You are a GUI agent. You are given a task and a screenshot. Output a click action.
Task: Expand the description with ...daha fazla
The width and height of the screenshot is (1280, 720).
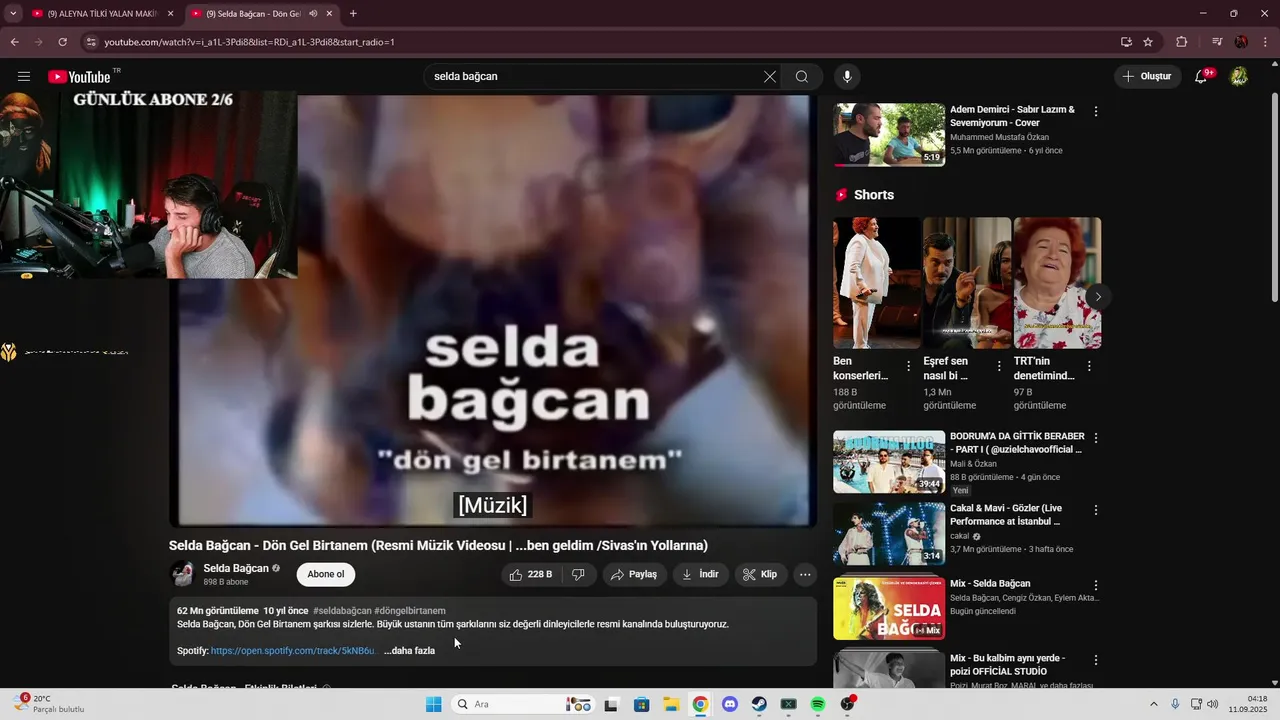pos(409,651)
